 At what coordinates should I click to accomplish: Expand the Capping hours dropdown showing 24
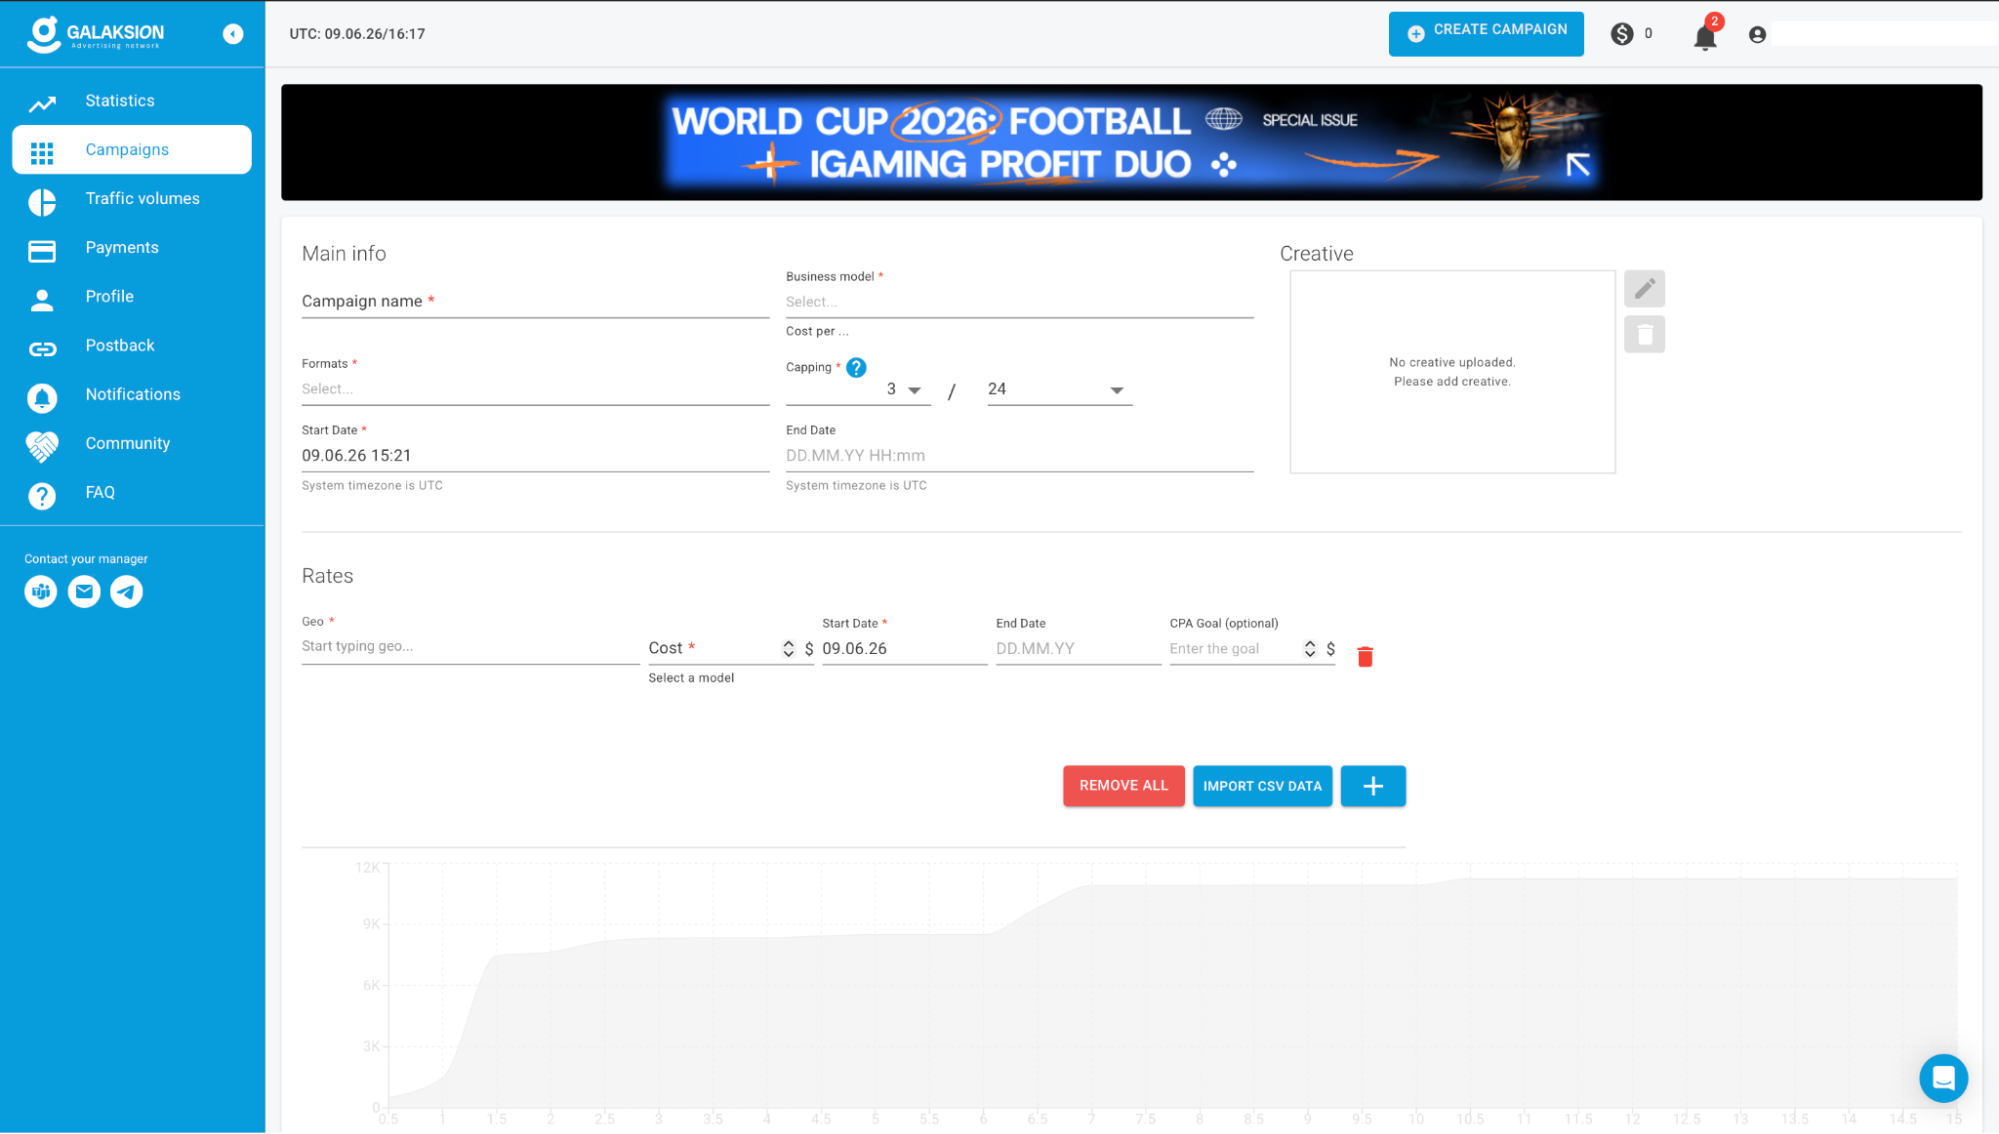point(1059,390)
